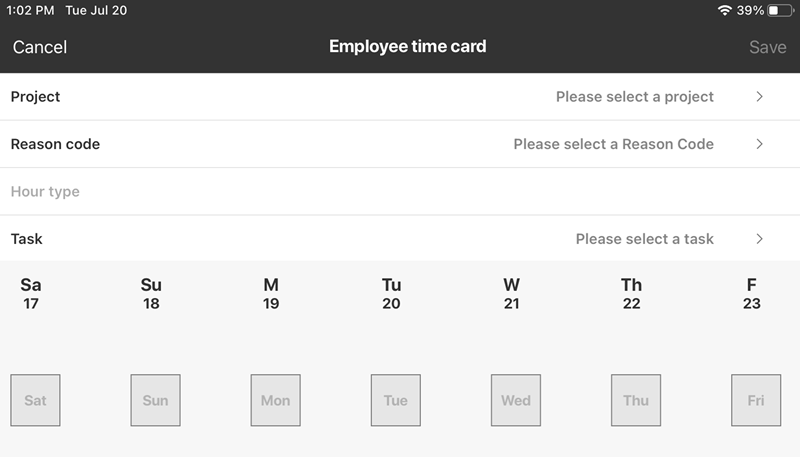Open the Reason code chevron
This screenshot has height=457, width=800.
(759, 144)
